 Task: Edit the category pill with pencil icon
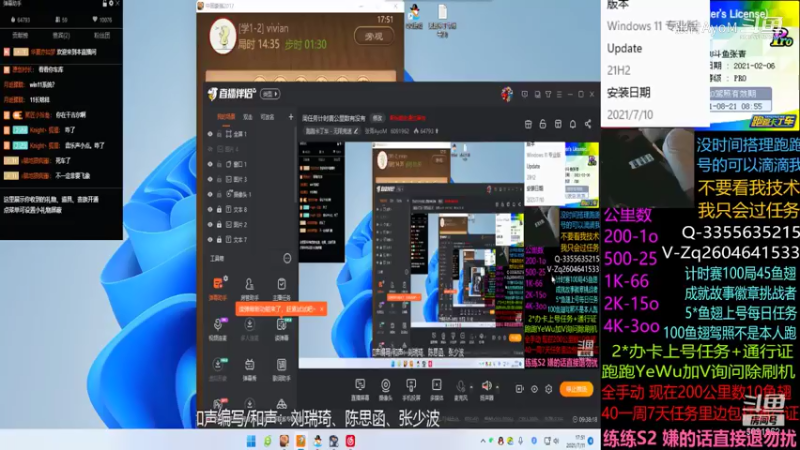click(332, 131)
